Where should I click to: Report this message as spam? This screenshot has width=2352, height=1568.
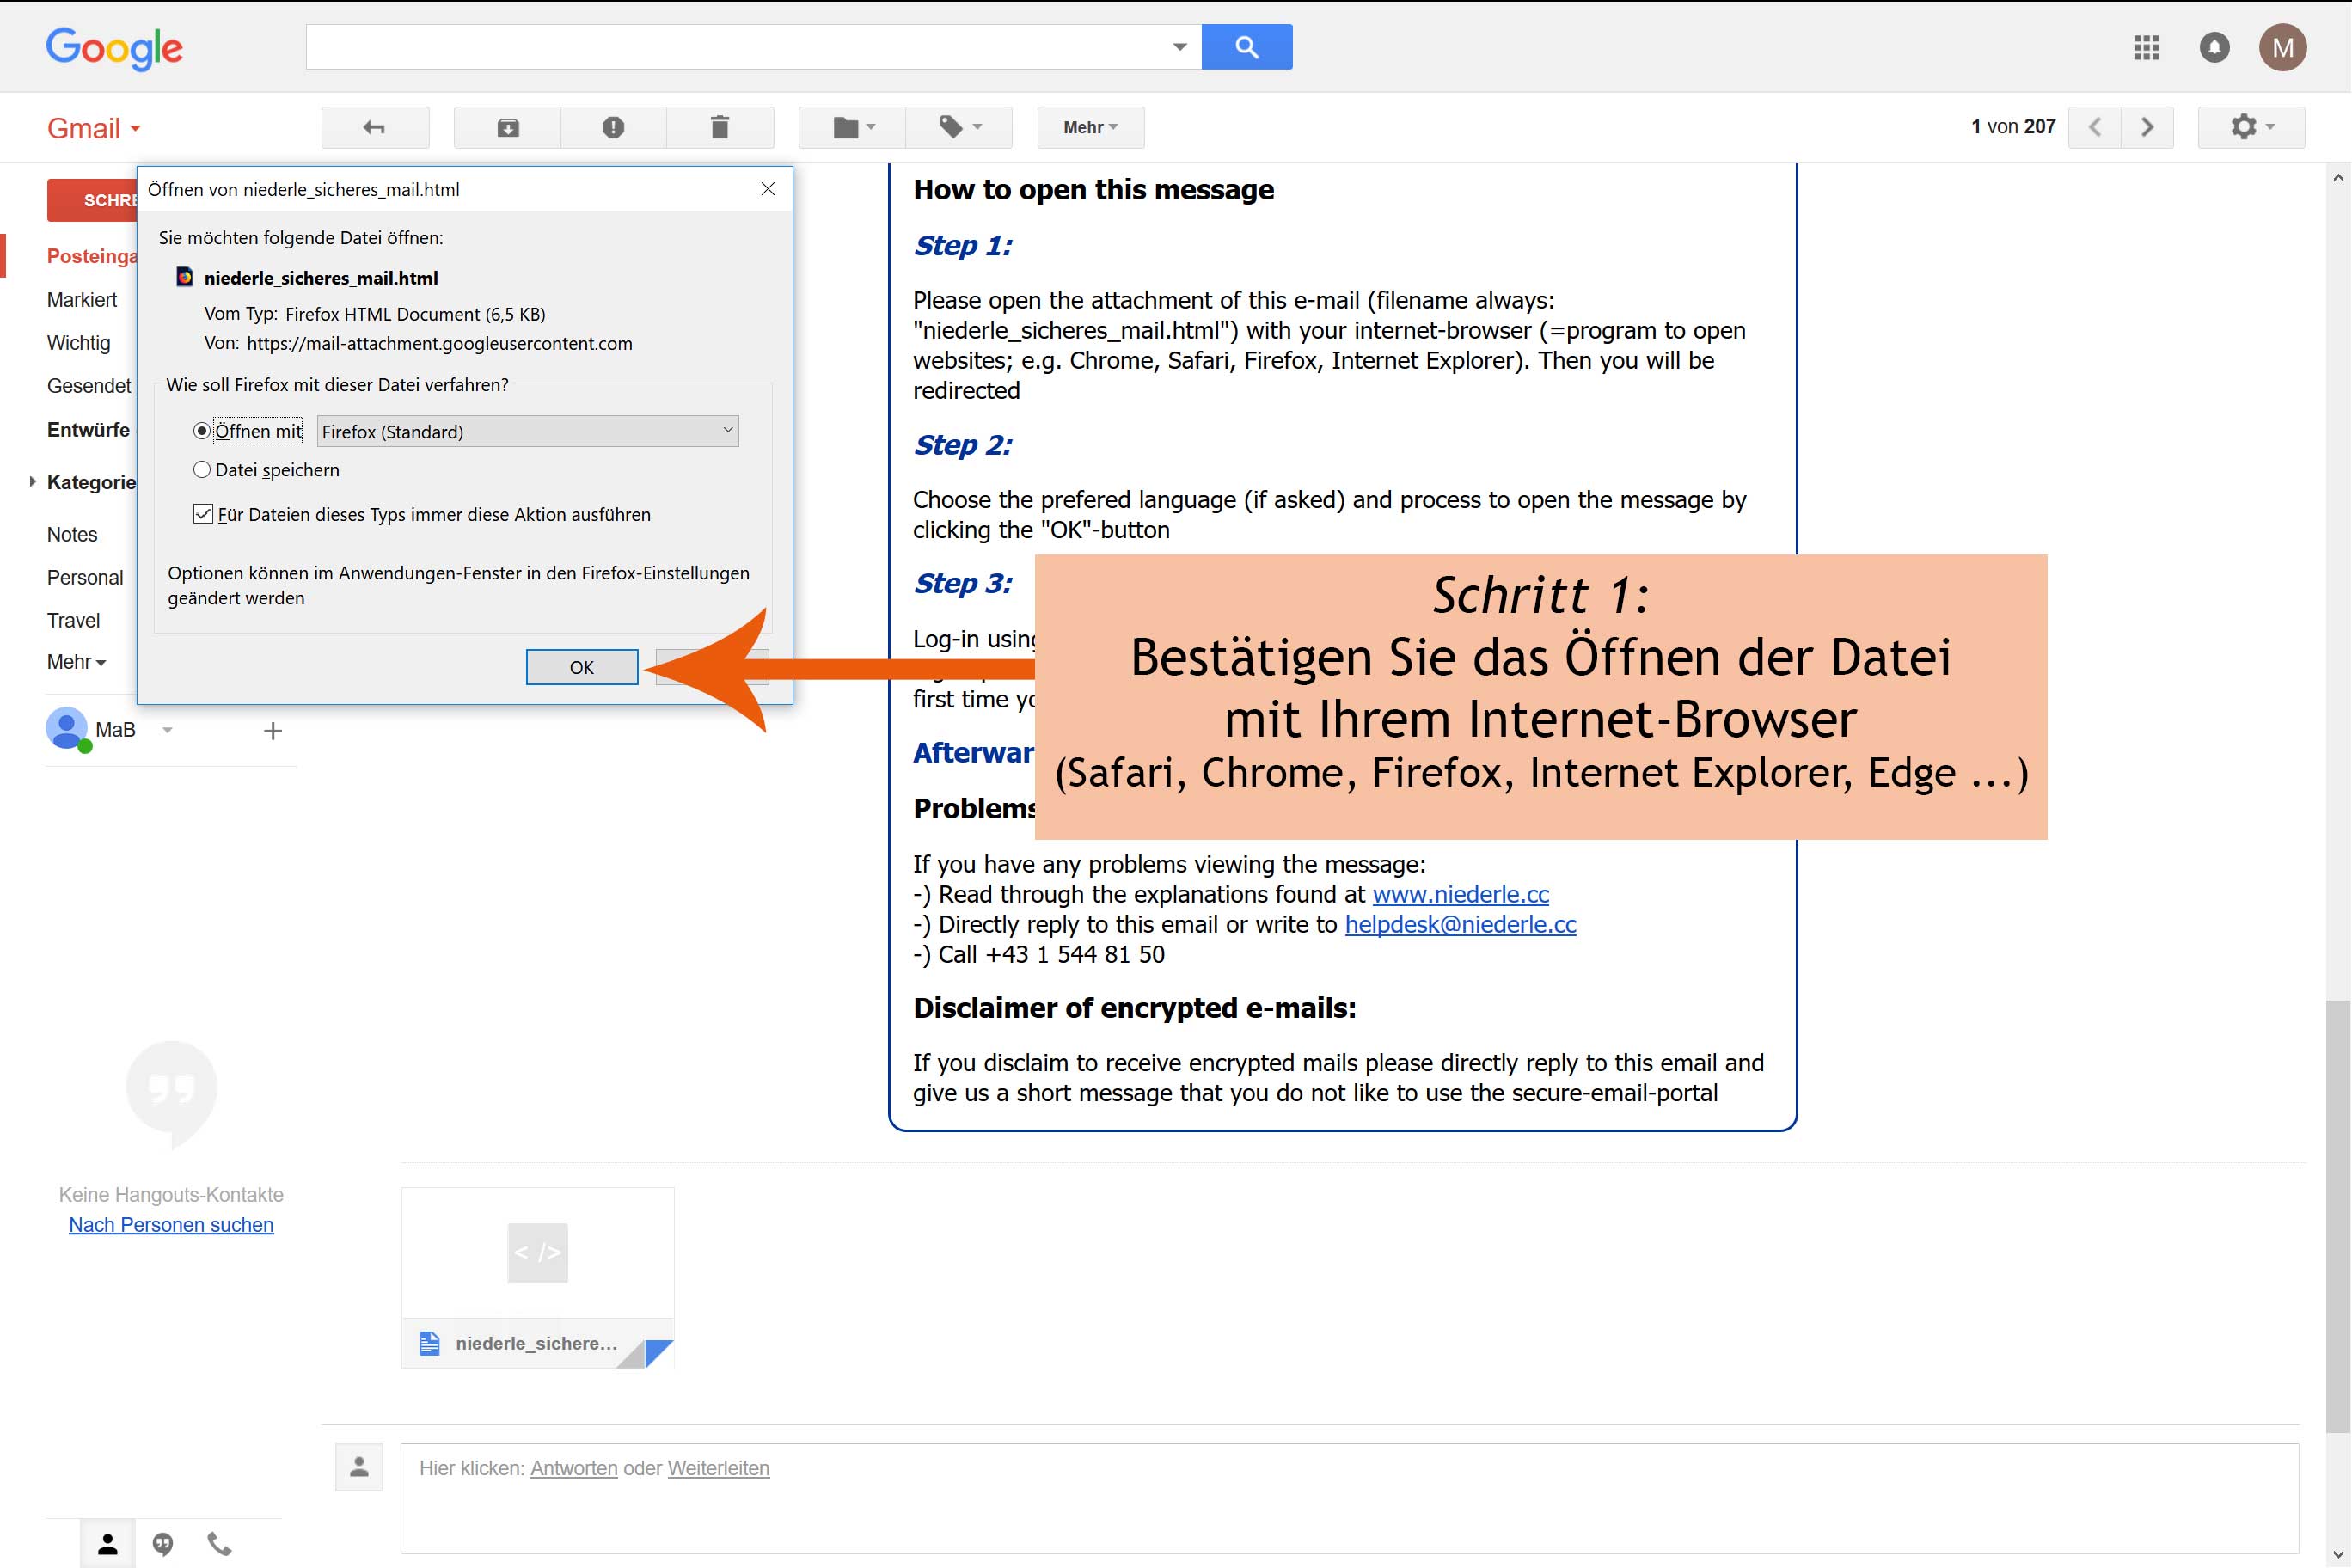(x=613, y=127)
